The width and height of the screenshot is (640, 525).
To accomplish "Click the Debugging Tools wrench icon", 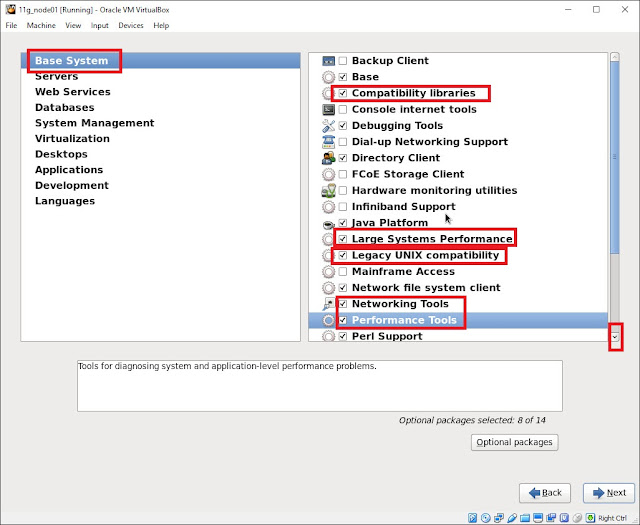I will pyautogui.click(x=329, y=126).
